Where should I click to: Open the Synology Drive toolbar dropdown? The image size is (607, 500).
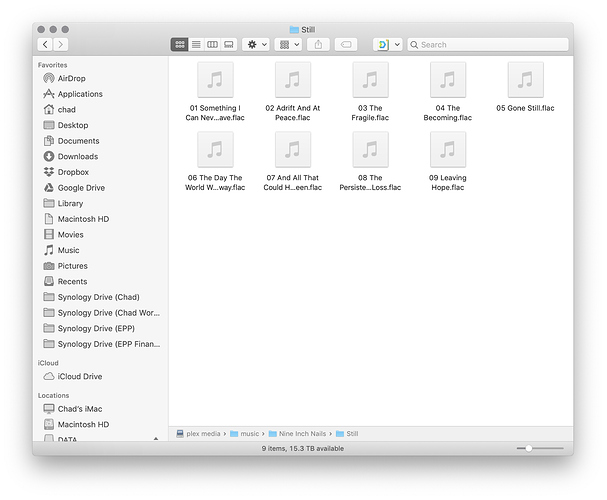(x=388, y=45)
